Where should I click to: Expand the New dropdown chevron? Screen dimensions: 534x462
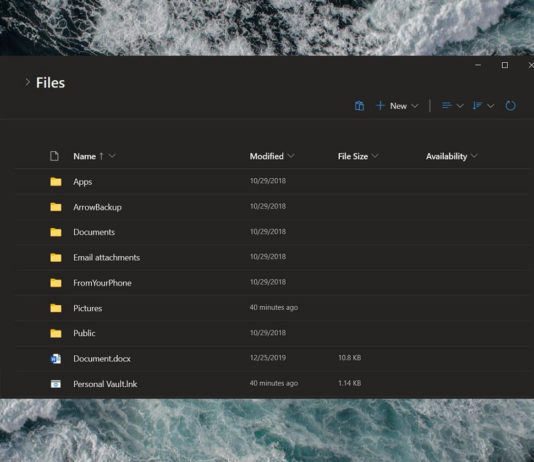[414, 106]
